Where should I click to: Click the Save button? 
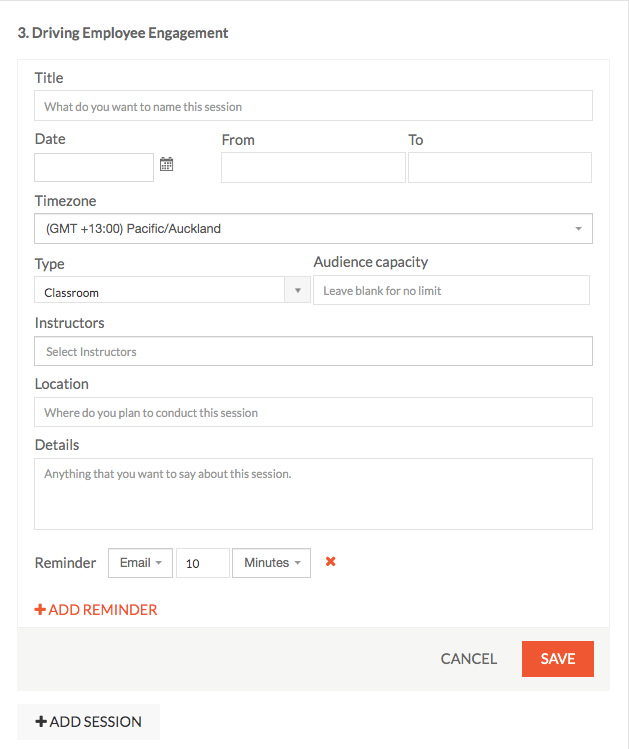coord(558,659)
